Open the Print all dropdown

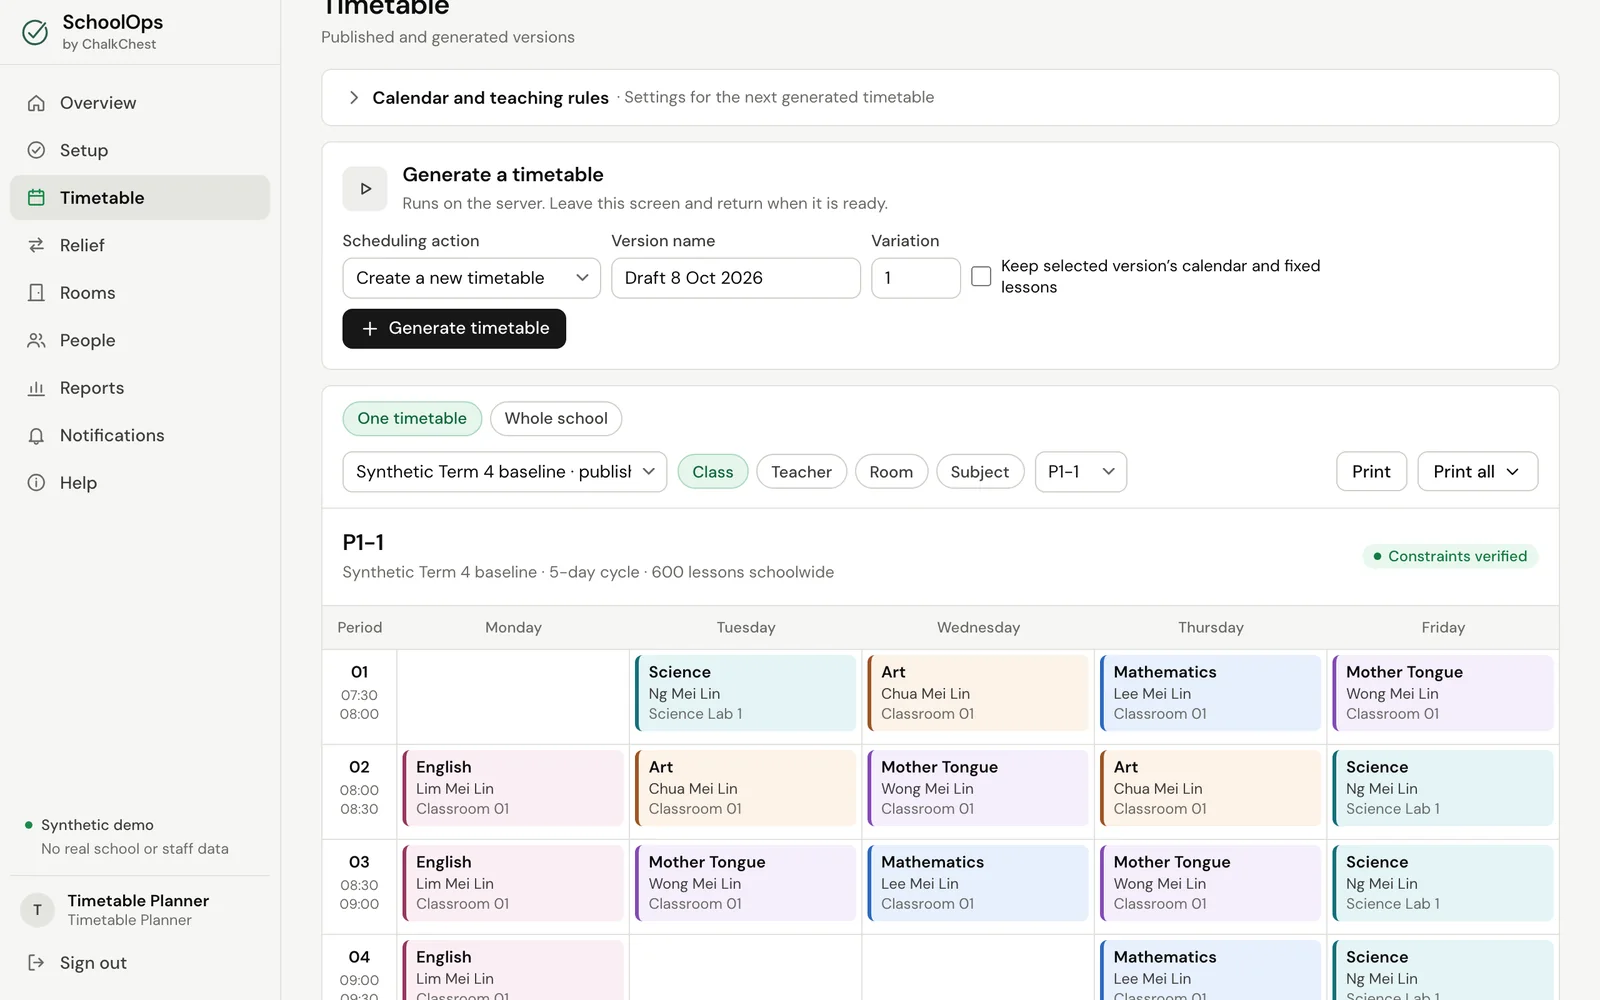(x=1477, y=472)
